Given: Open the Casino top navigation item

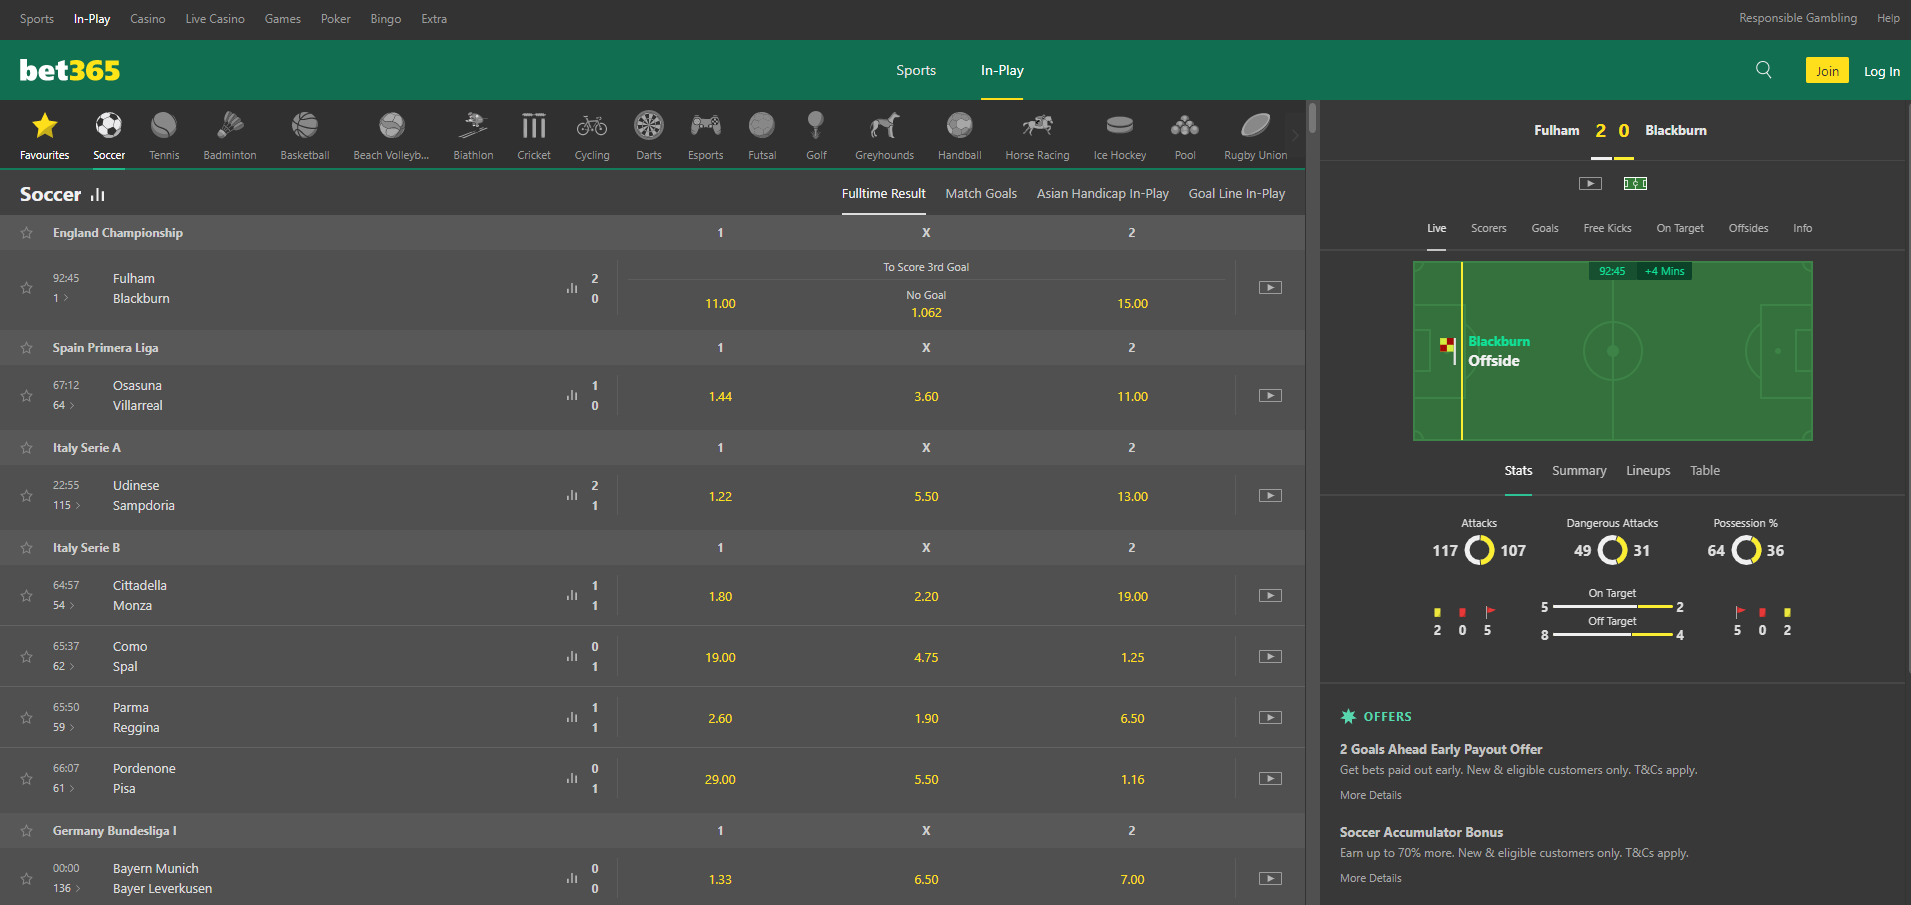Looking at the screenshot, I should pos(148,19).
